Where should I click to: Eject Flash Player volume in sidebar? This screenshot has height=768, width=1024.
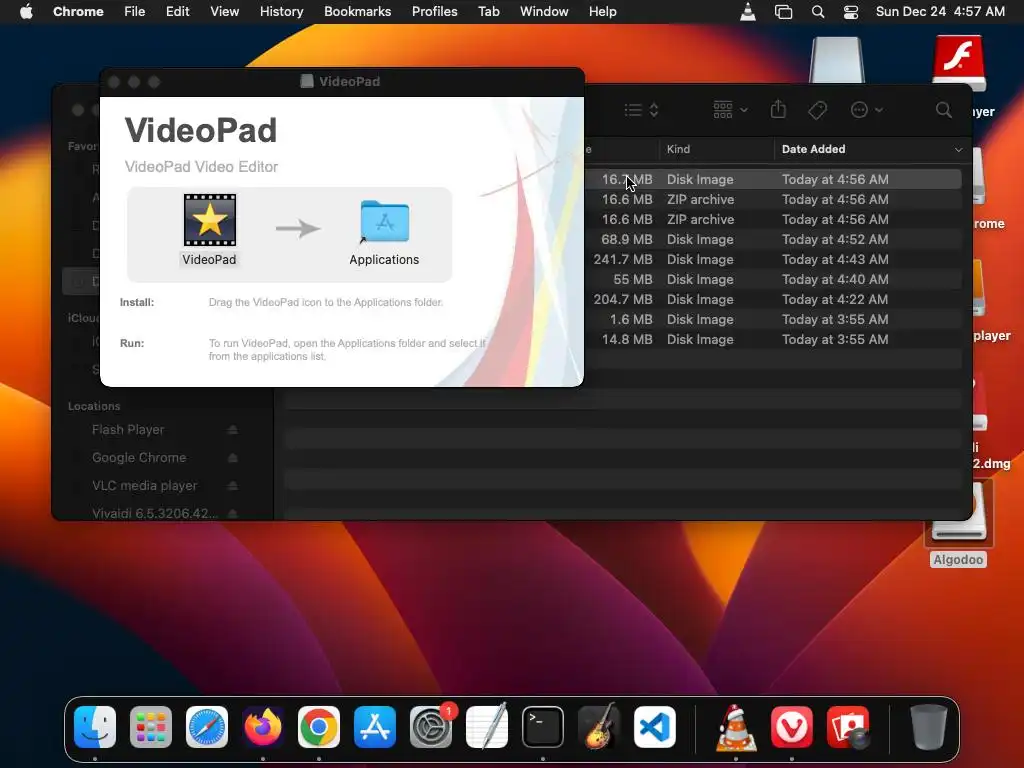232,430
